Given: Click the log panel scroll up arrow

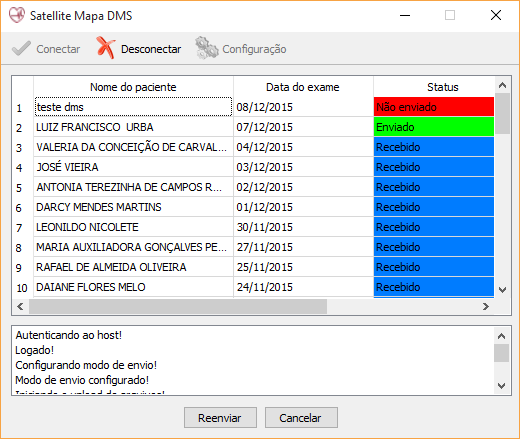Looking at the screenshot, I should [501, 336].
